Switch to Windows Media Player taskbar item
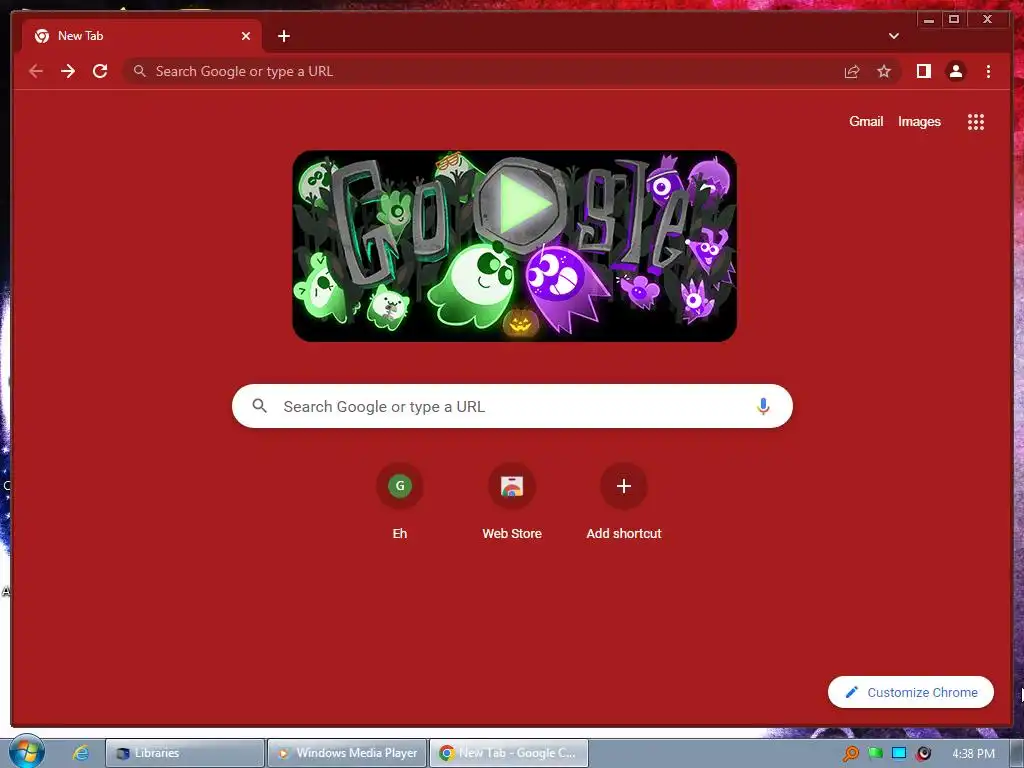 point(347,753)
